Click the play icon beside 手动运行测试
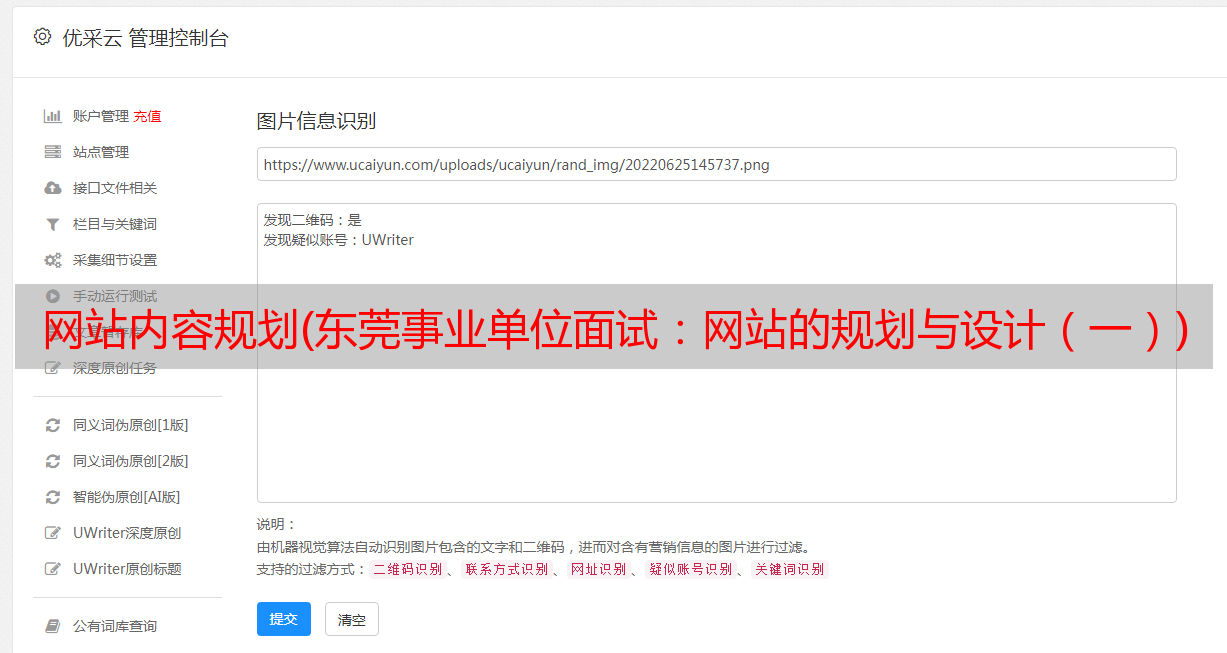Image resolution: width=1227 pixels, height=653 pixels. click(53, 296)
